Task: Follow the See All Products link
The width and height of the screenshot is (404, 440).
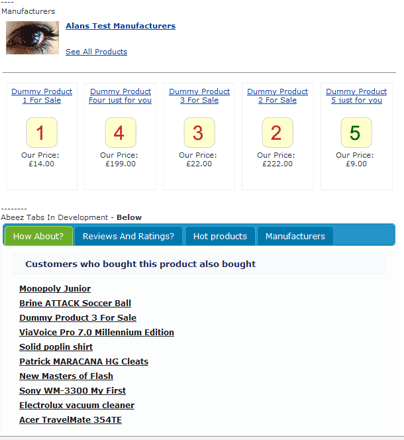Action: point(96,52)
